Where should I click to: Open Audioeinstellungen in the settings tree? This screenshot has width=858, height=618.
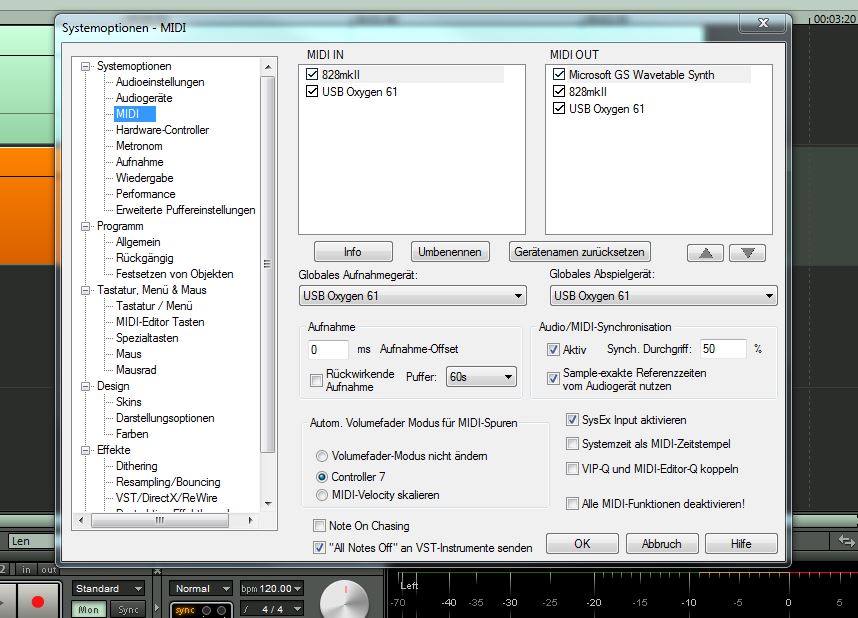pos(160,82)
